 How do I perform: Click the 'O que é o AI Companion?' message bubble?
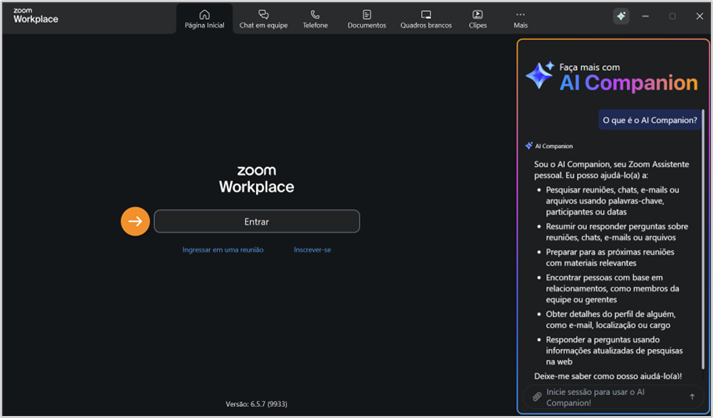tap(650, 120)
